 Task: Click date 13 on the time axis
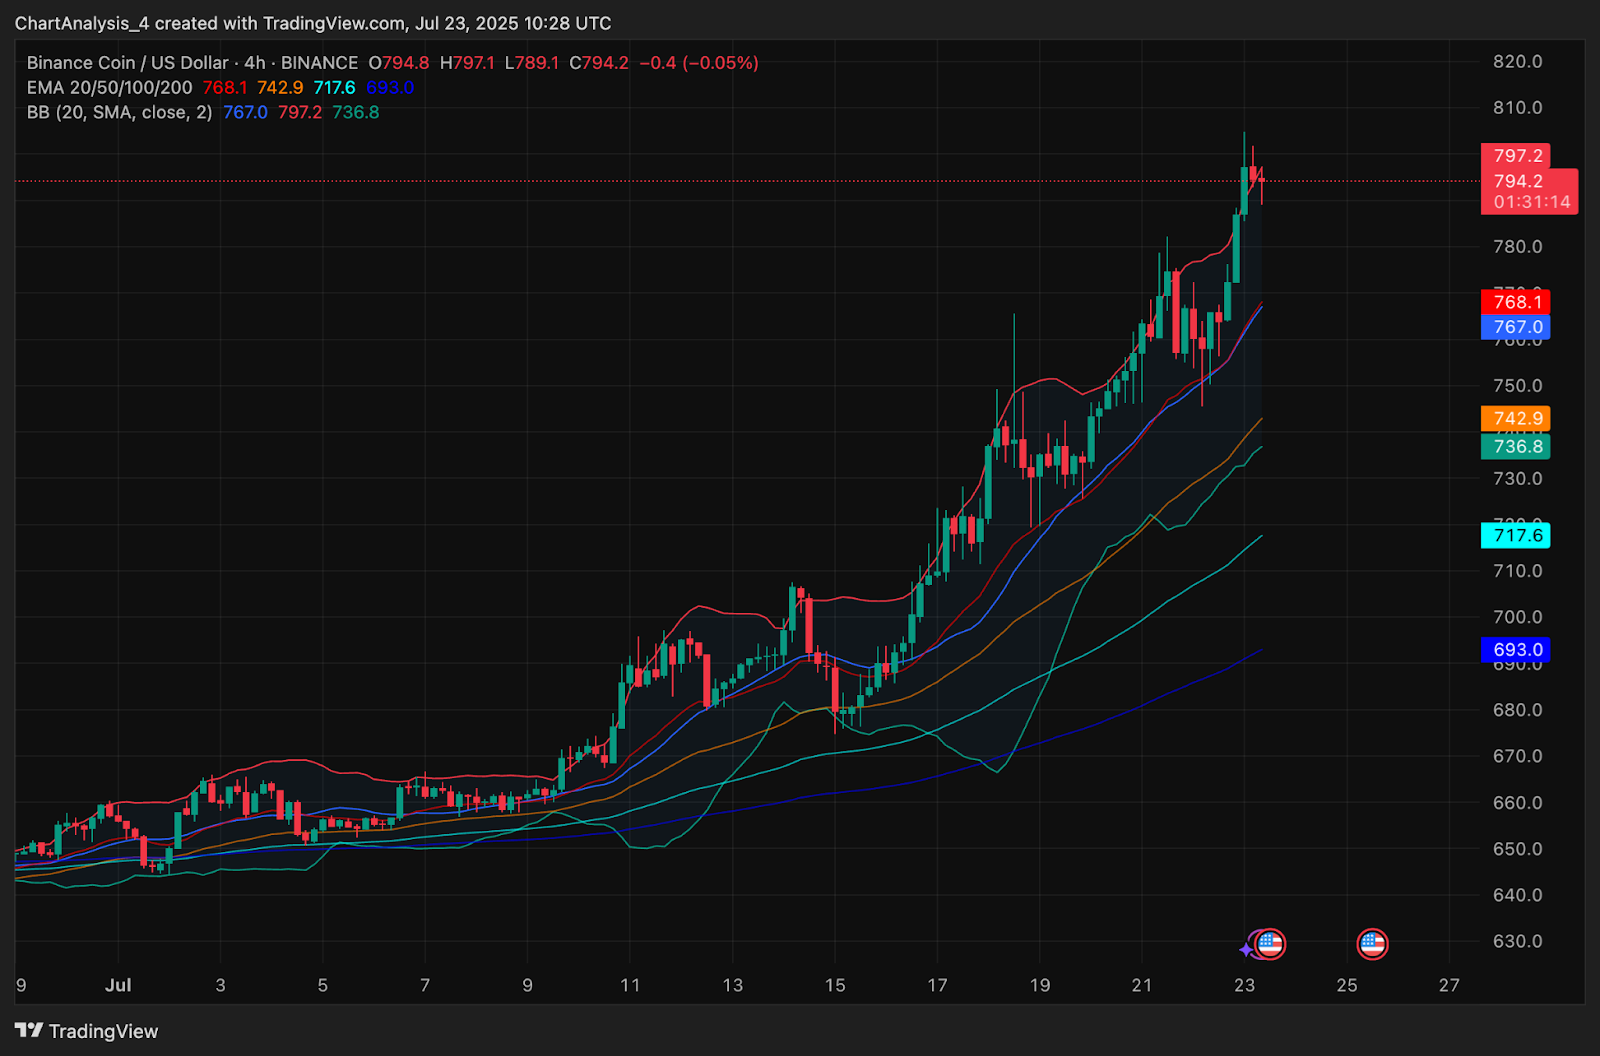(733, 985)
